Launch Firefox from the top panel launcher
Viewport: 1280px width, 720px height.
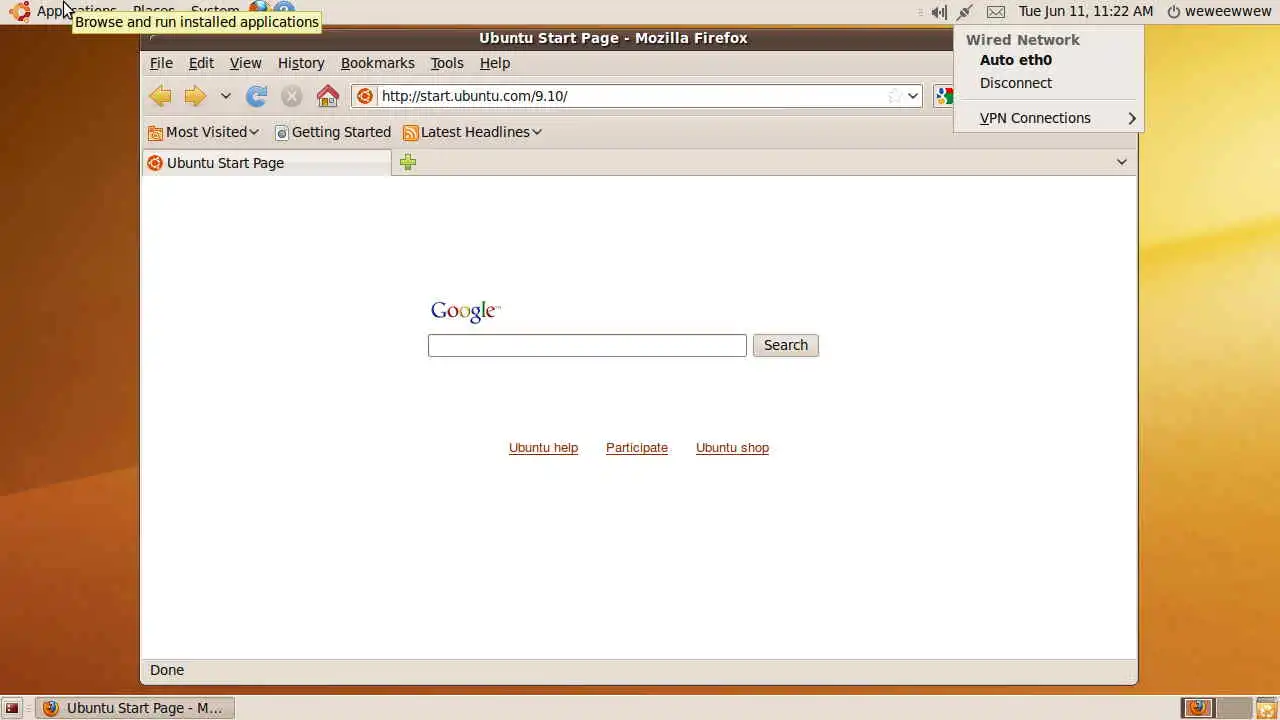pyautogui.click(x=259, y=9)
